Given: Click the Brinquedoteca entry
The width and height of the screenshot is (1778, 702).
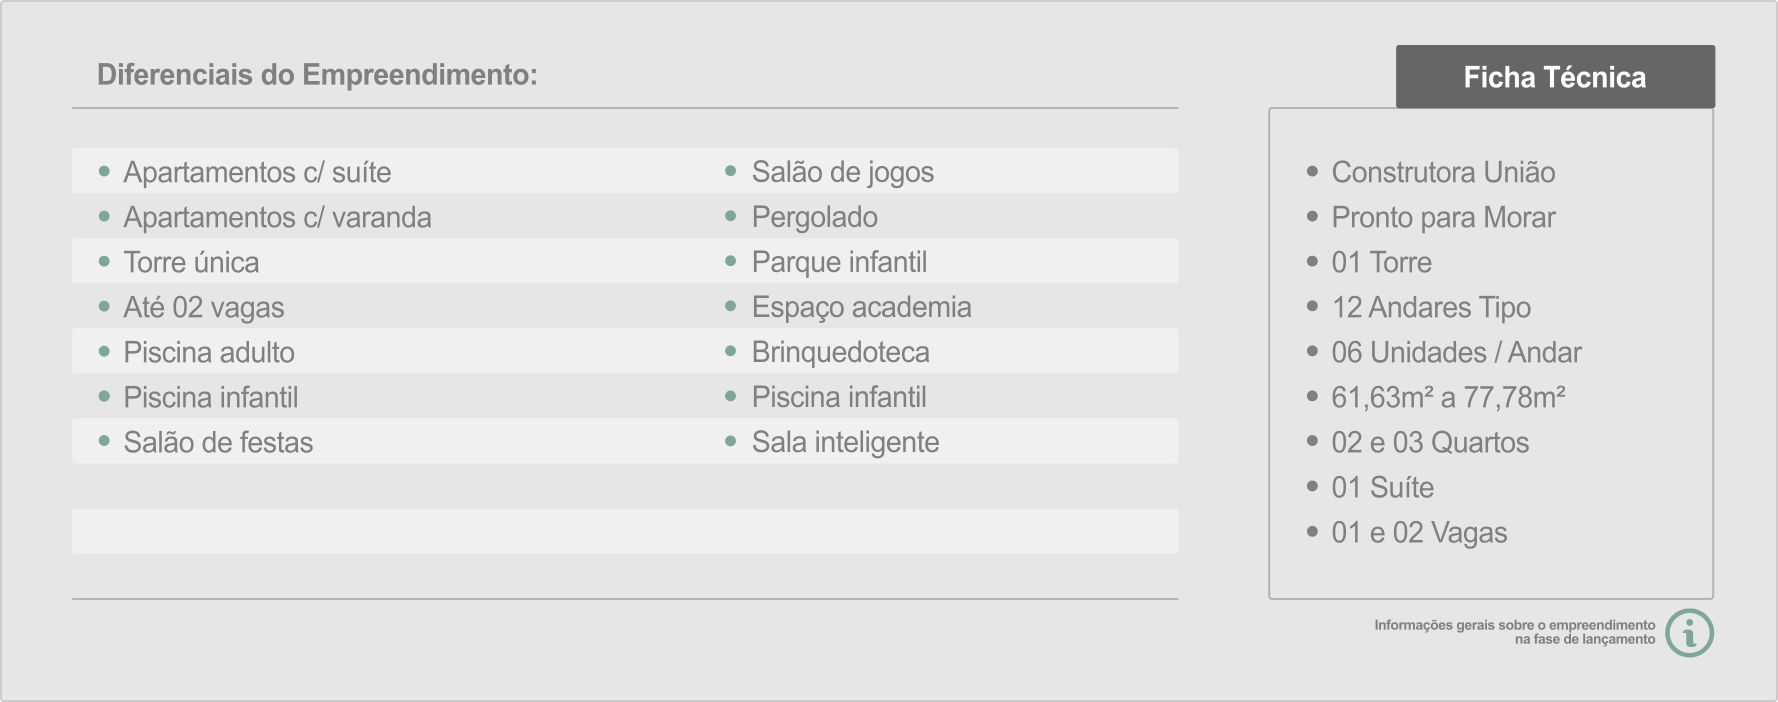Looking at the screenshot, I should 841,352.
